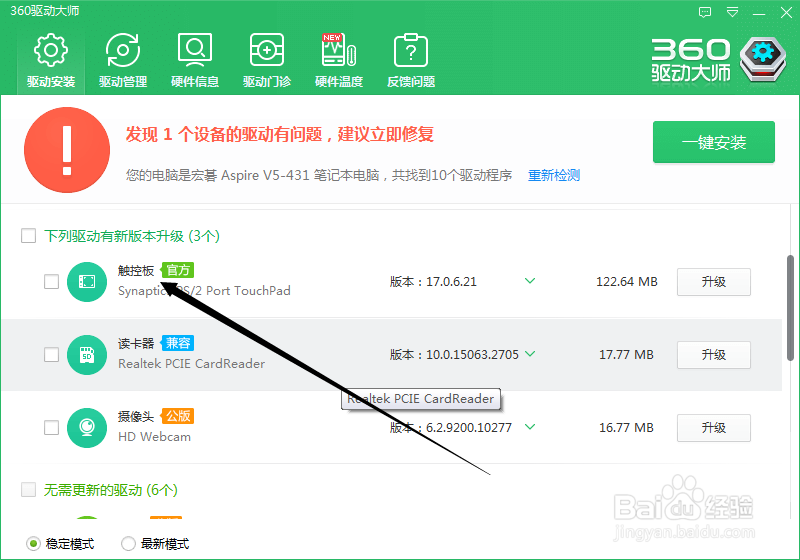This screenshot has width=800, height=560.
Task: Check the 读卡器 driver checkbox
Action: (x=52, y=354)
